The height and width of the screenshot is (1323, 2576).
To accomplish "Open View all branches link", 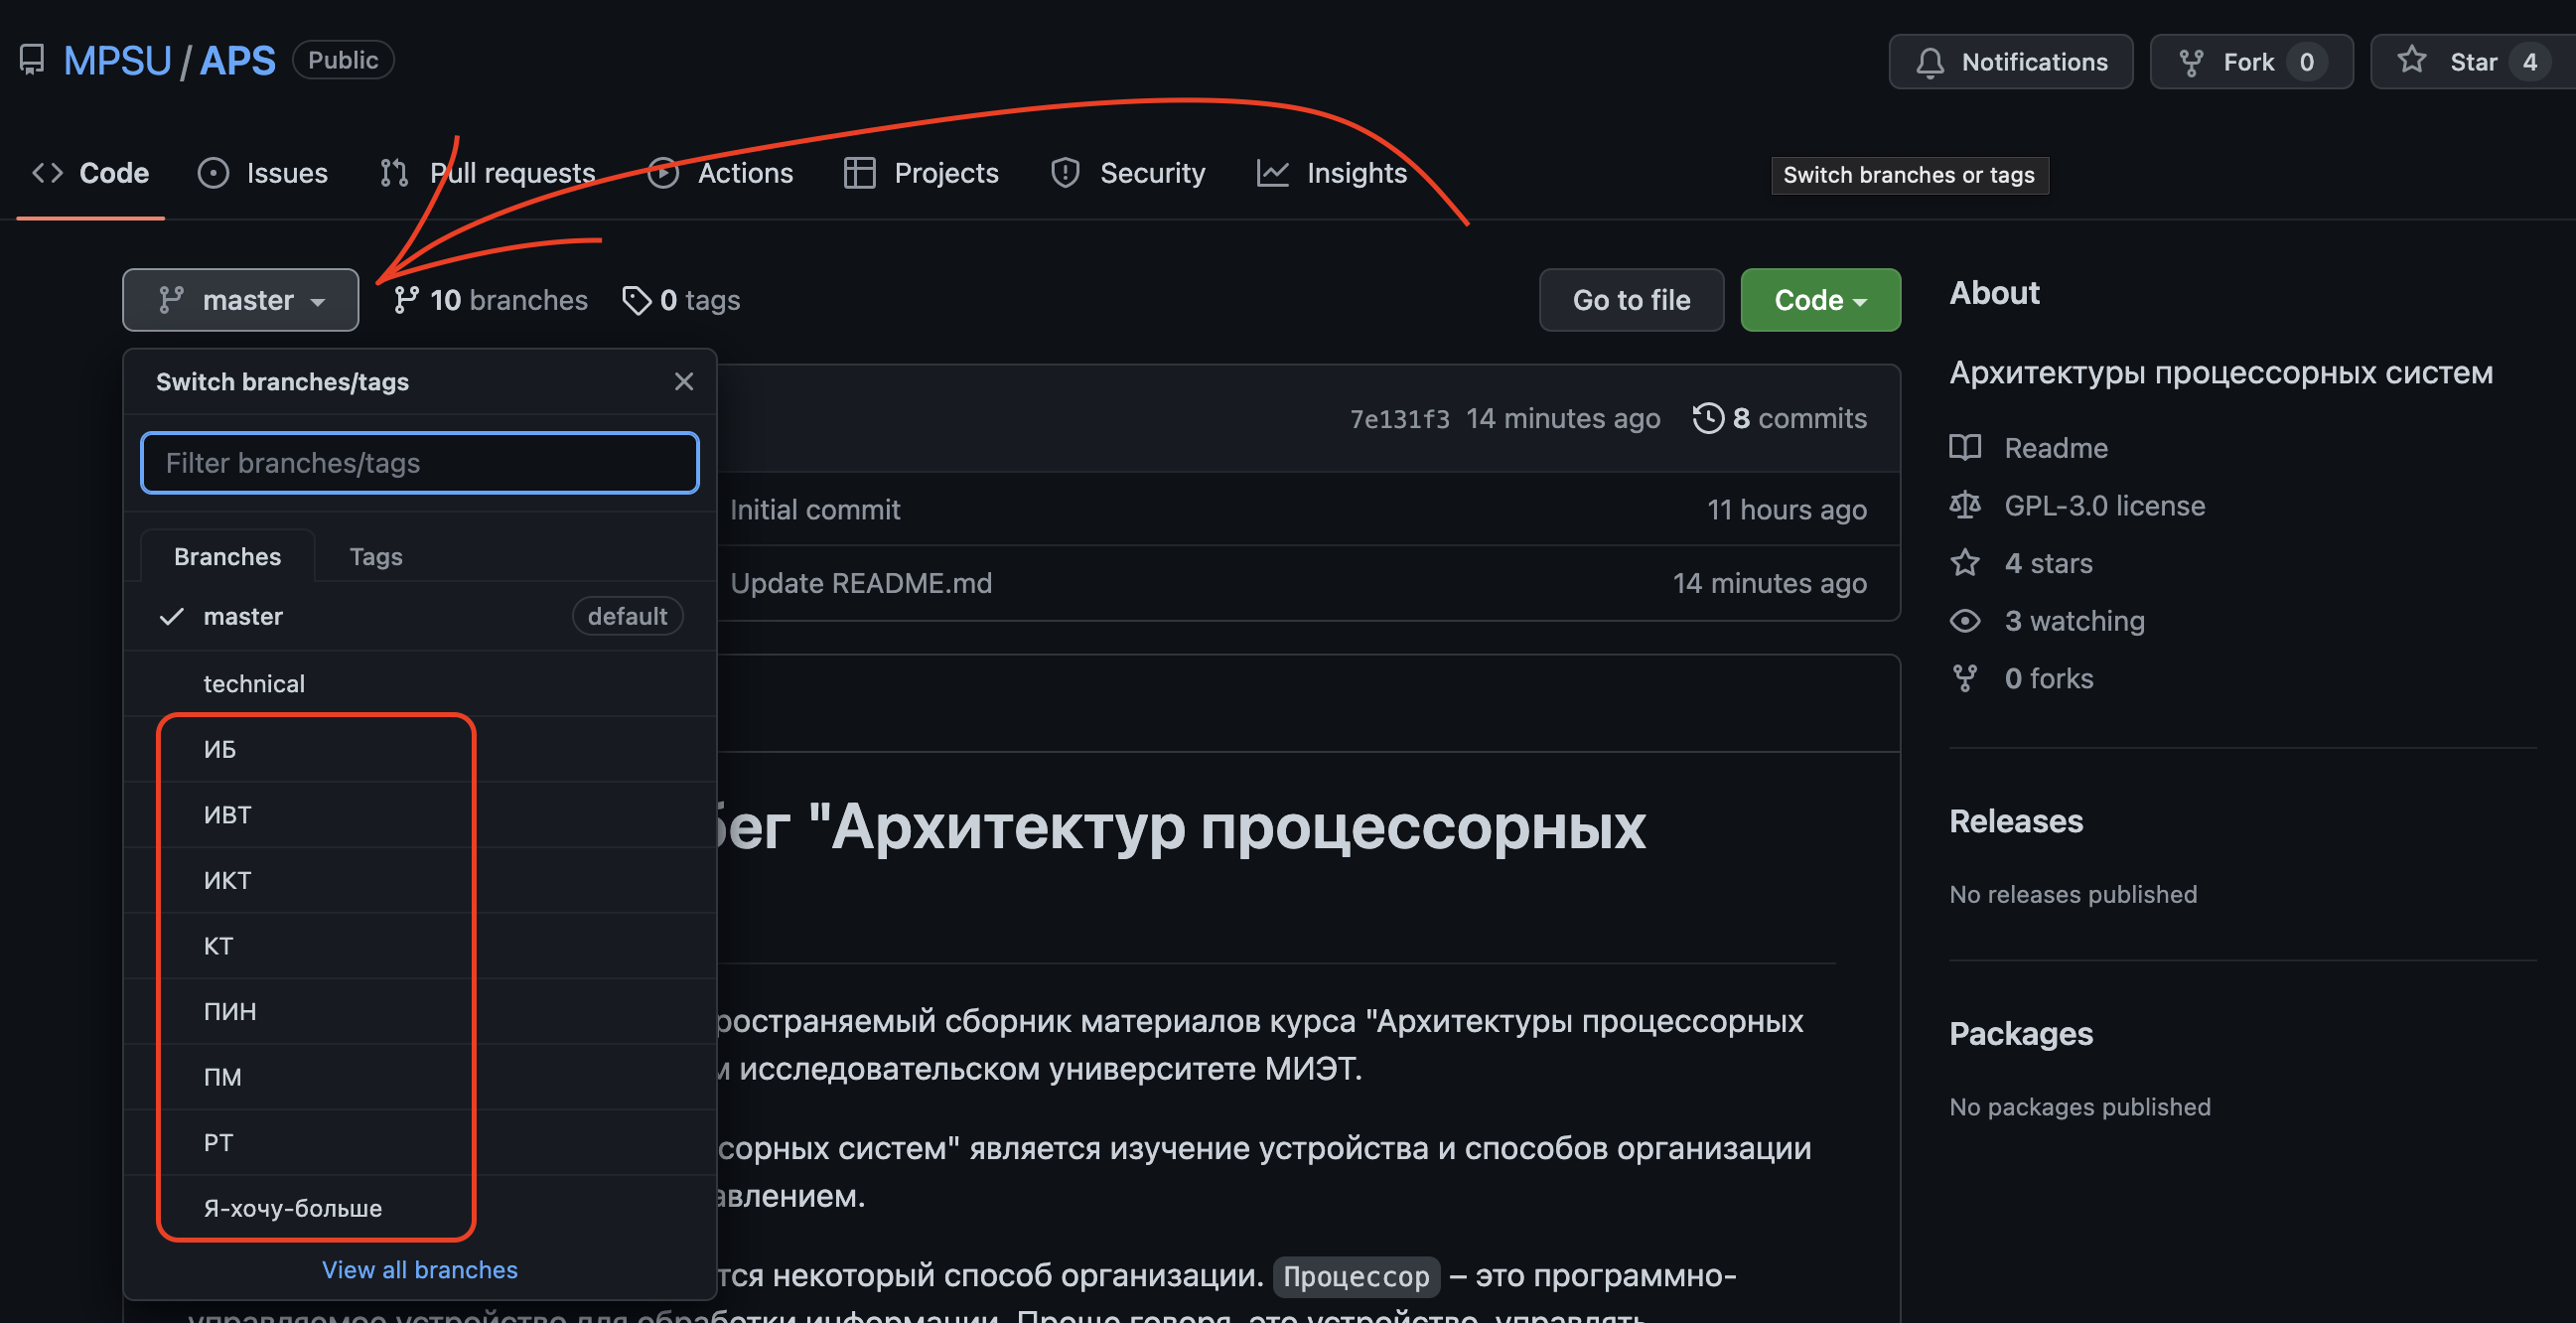I will coord(419,1269).
